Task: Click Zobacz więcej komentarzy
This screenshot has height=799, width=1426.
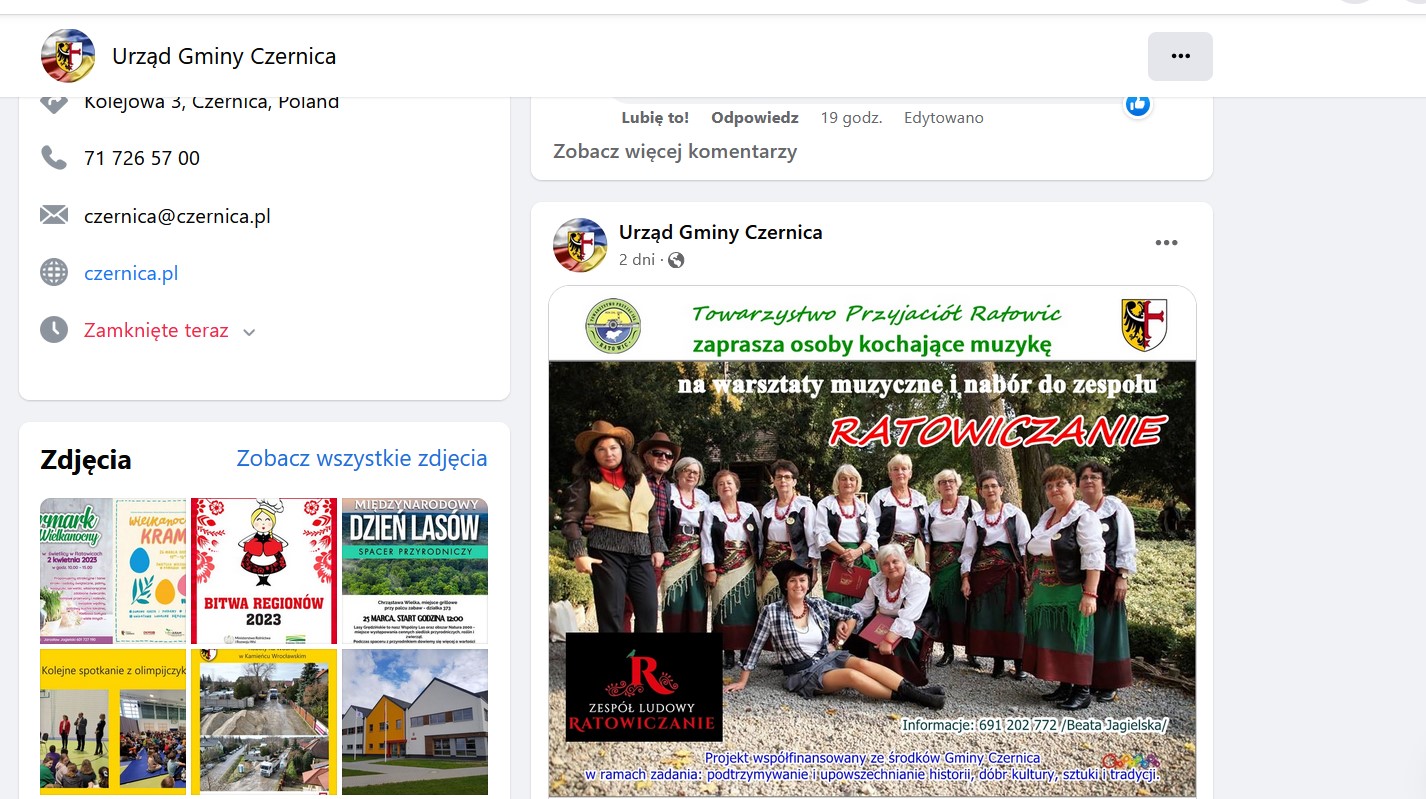Action: point(675,151)
